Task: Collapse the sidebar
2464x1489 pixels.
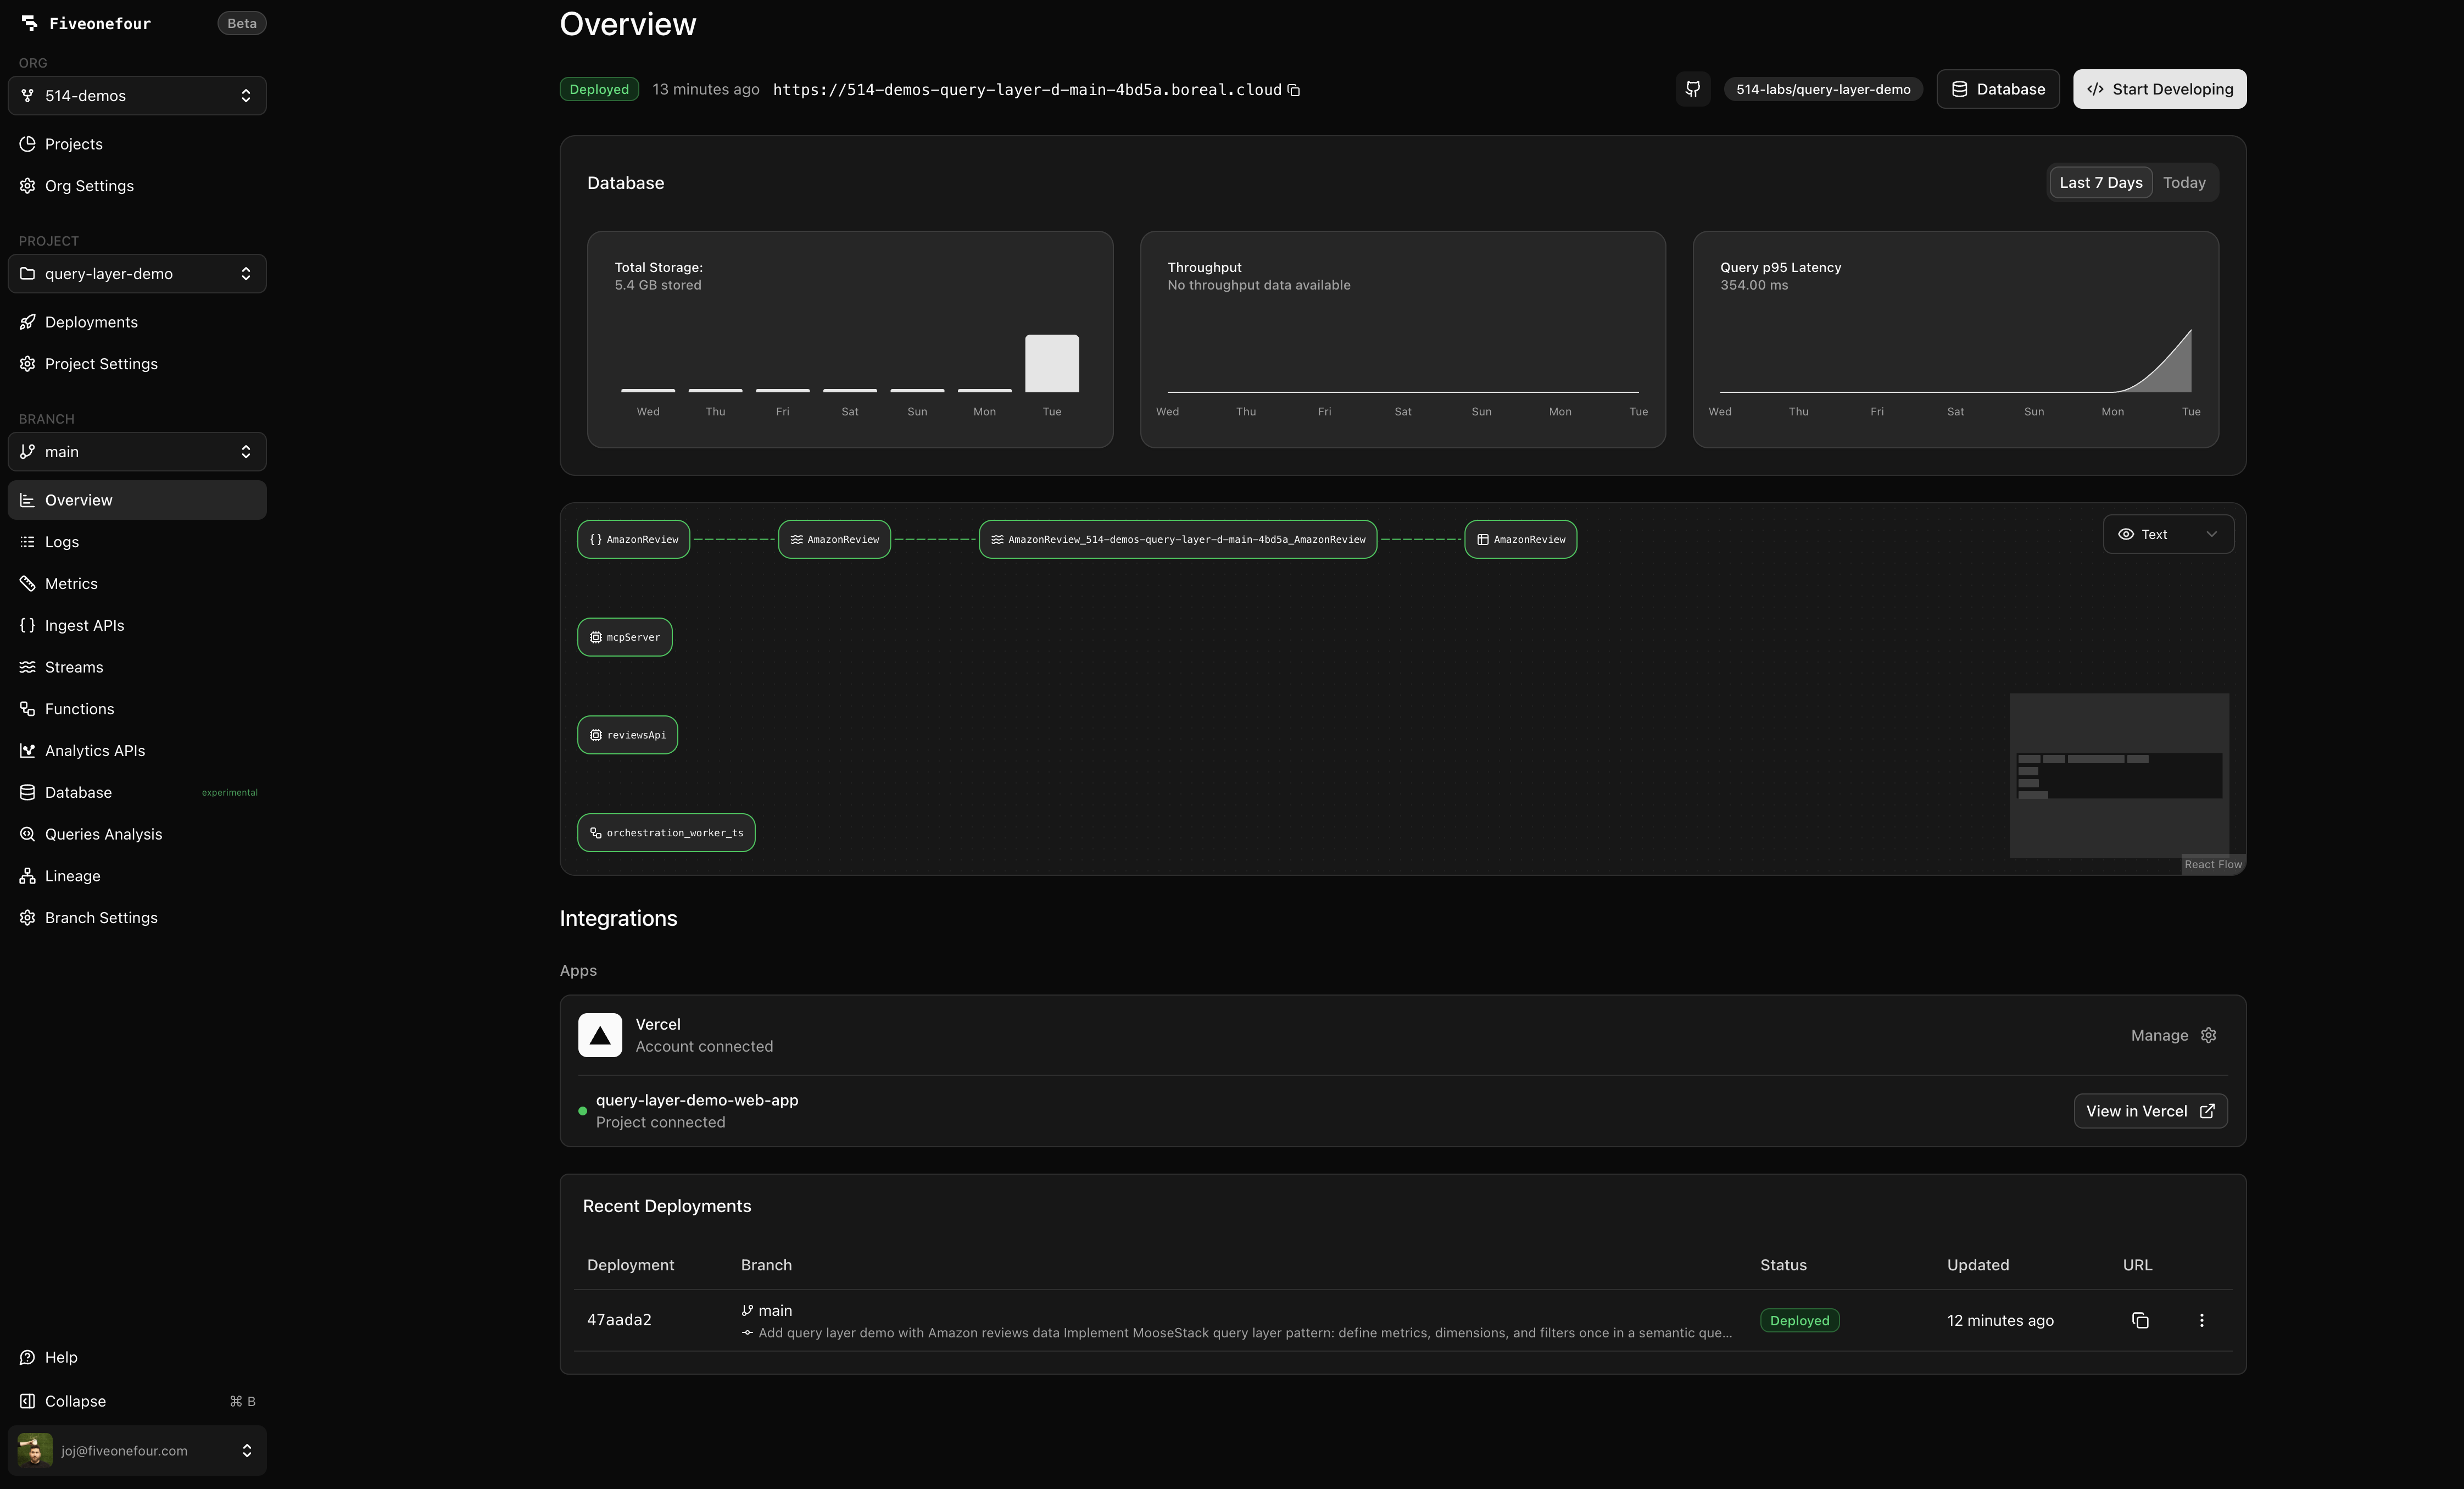Action: tap(75, 1401)
